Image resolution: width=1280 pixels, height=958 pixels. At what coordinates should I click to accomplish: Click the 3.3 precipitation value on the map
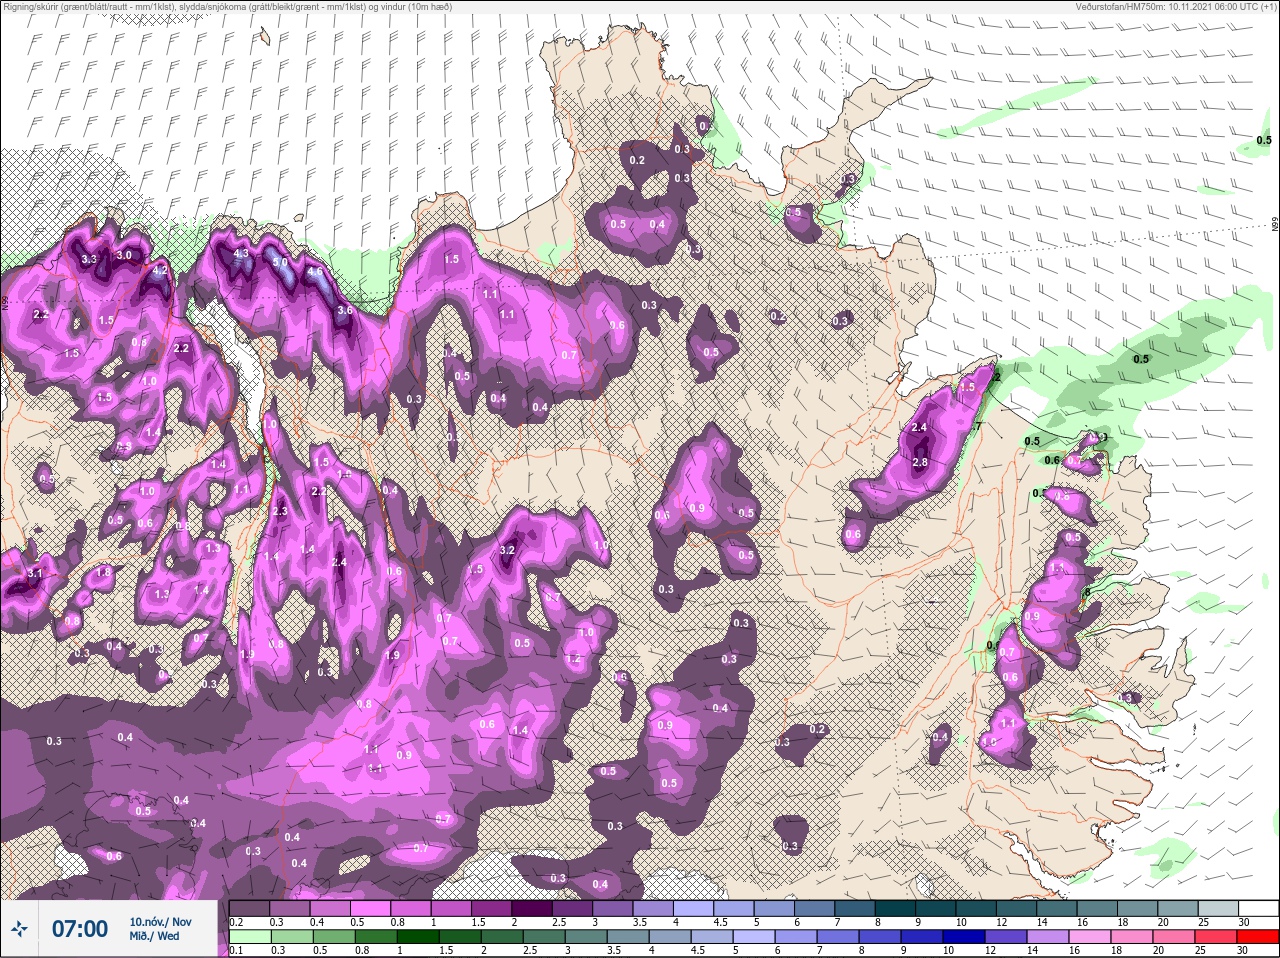pos(89,259)
